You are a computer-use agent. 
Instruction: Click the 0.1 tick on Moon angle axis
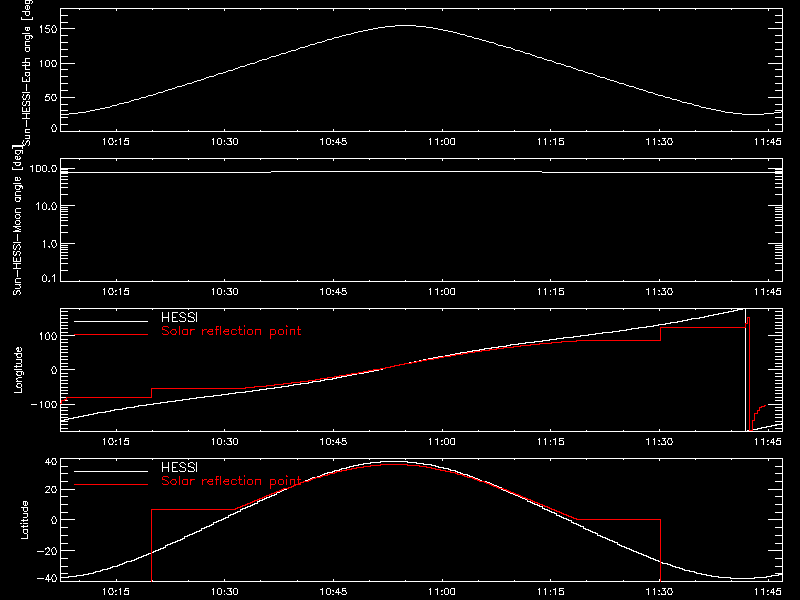[x=49, y=278]
